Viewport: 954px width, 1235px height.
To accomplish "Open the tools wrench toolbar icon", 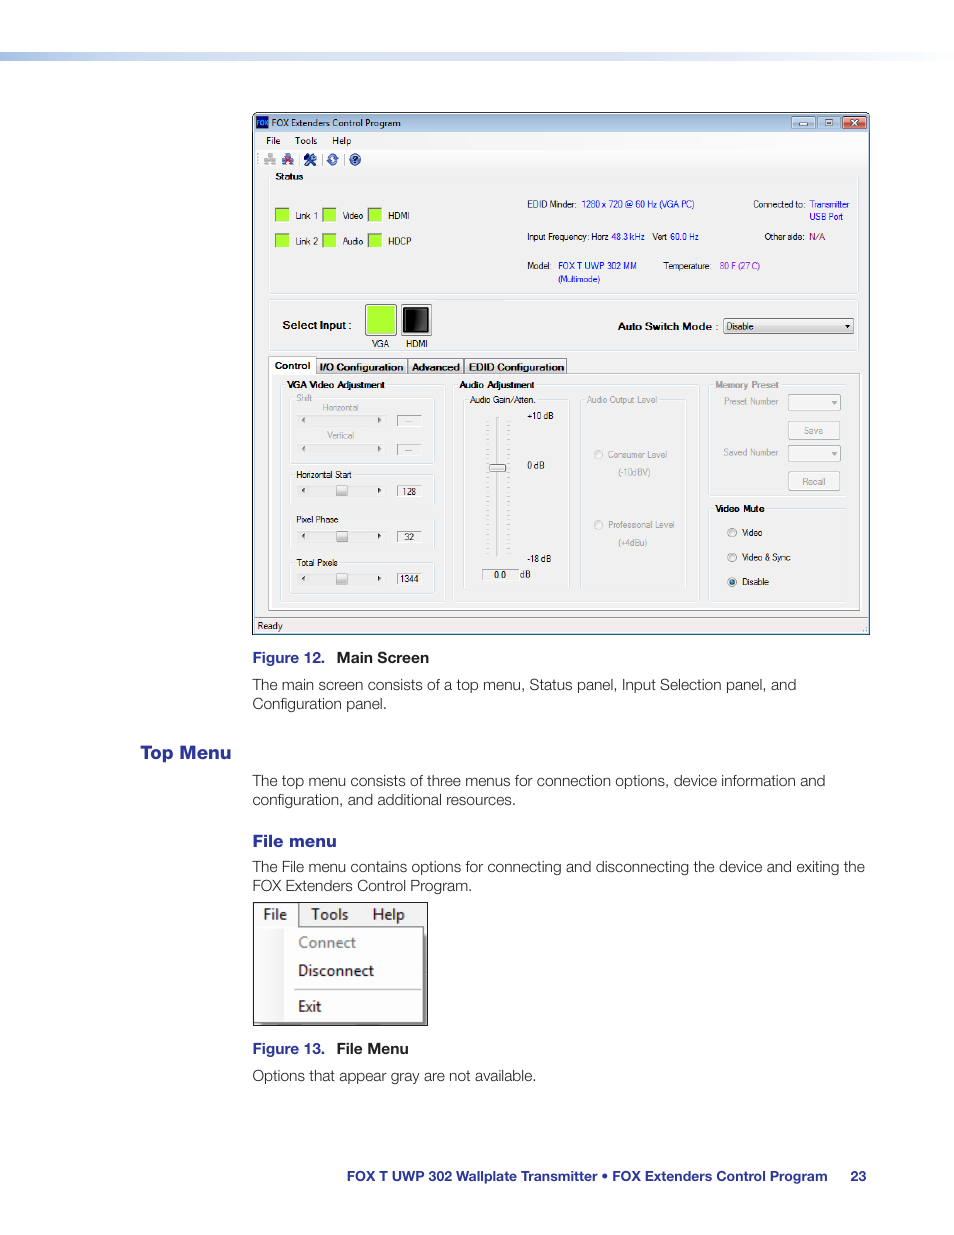I will 310,160.
